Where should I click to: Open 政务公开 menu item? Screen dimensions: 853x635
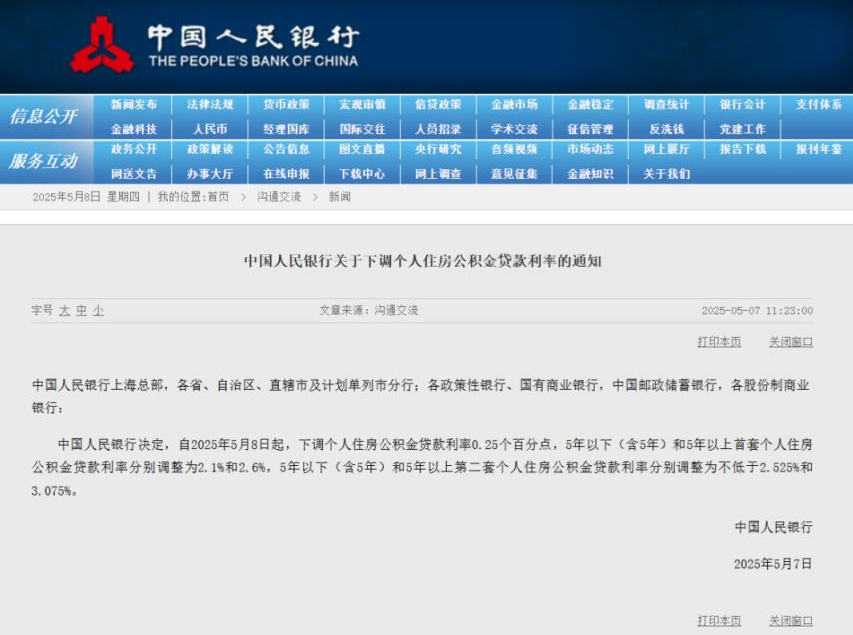coord(134,149)
